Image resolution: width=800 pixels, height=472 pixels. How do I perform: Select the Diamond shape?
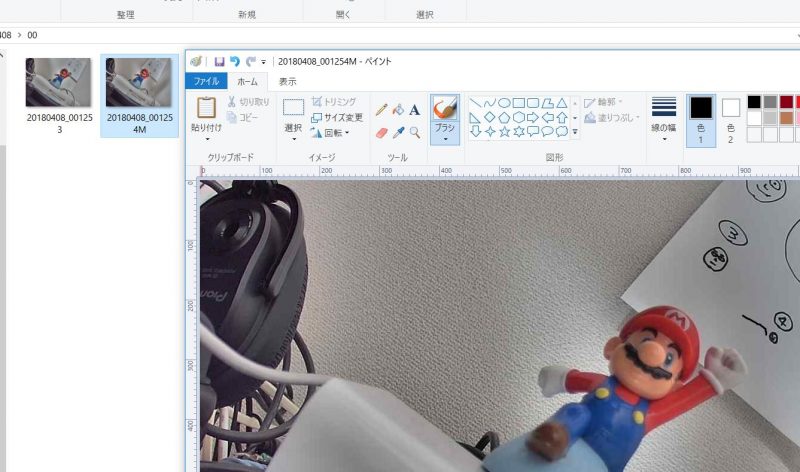490,117
